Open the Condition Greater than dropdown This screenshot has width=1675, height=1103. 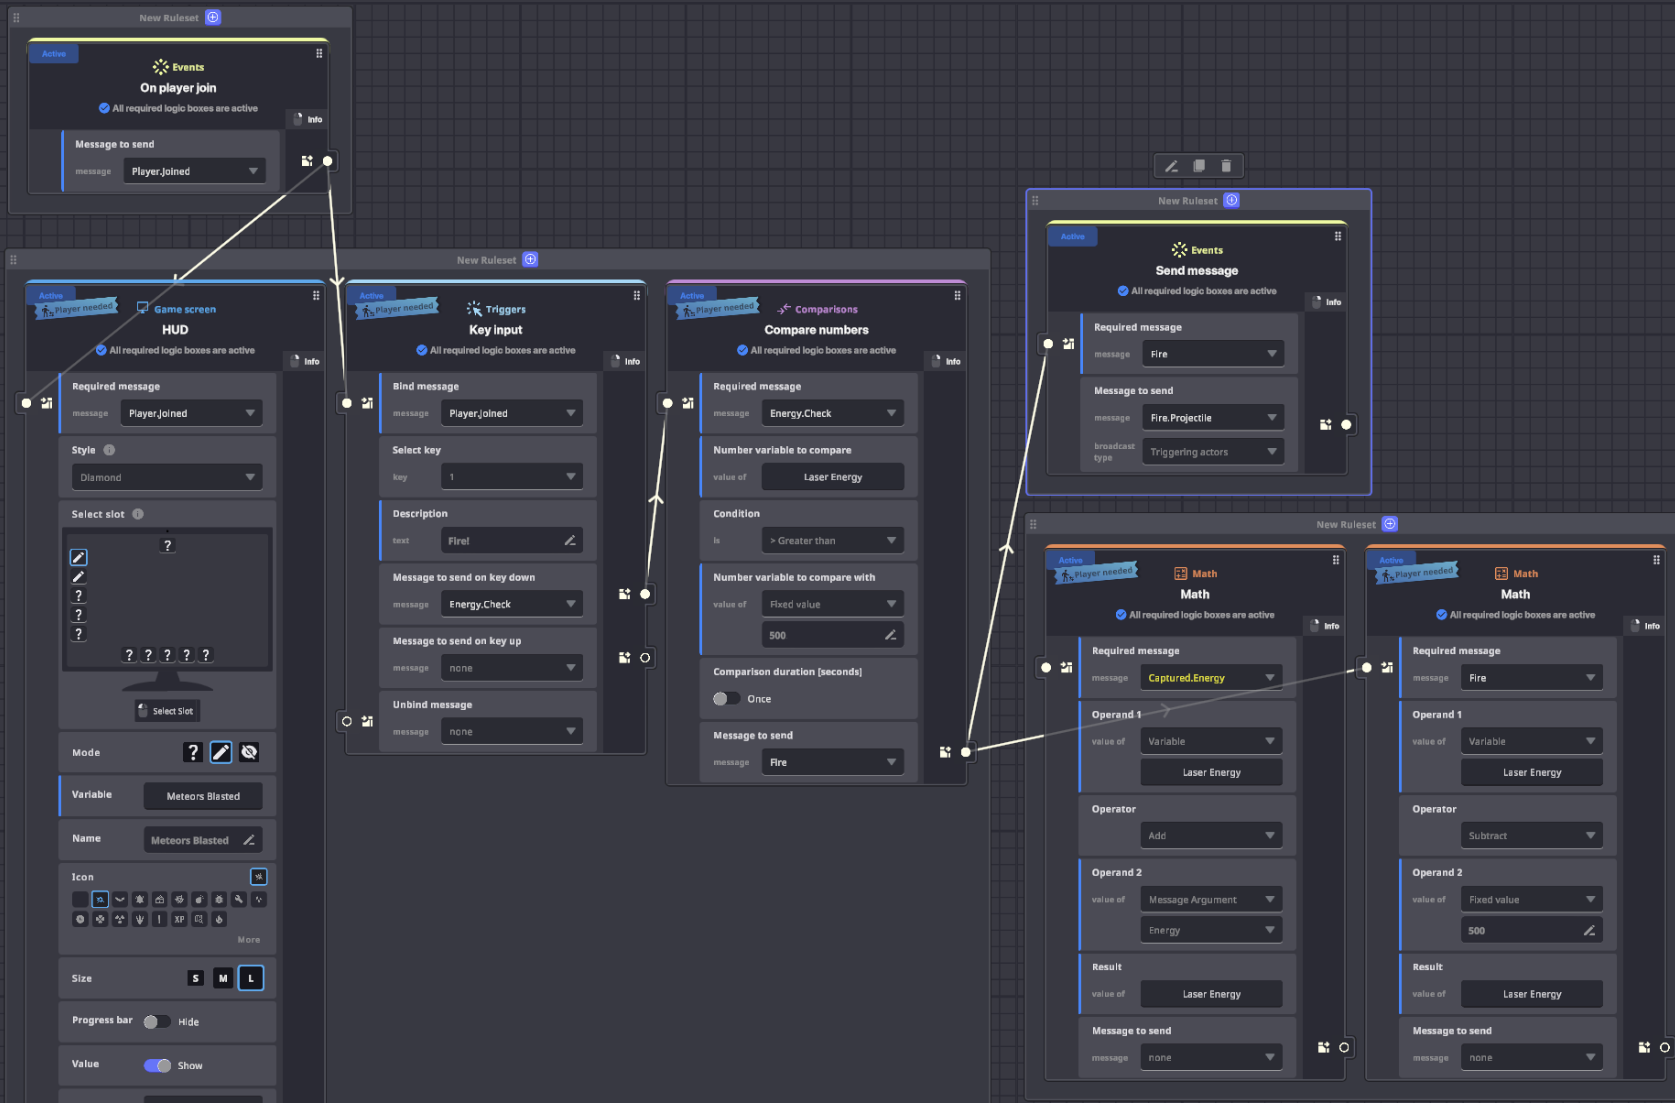[x=832, y=541]
